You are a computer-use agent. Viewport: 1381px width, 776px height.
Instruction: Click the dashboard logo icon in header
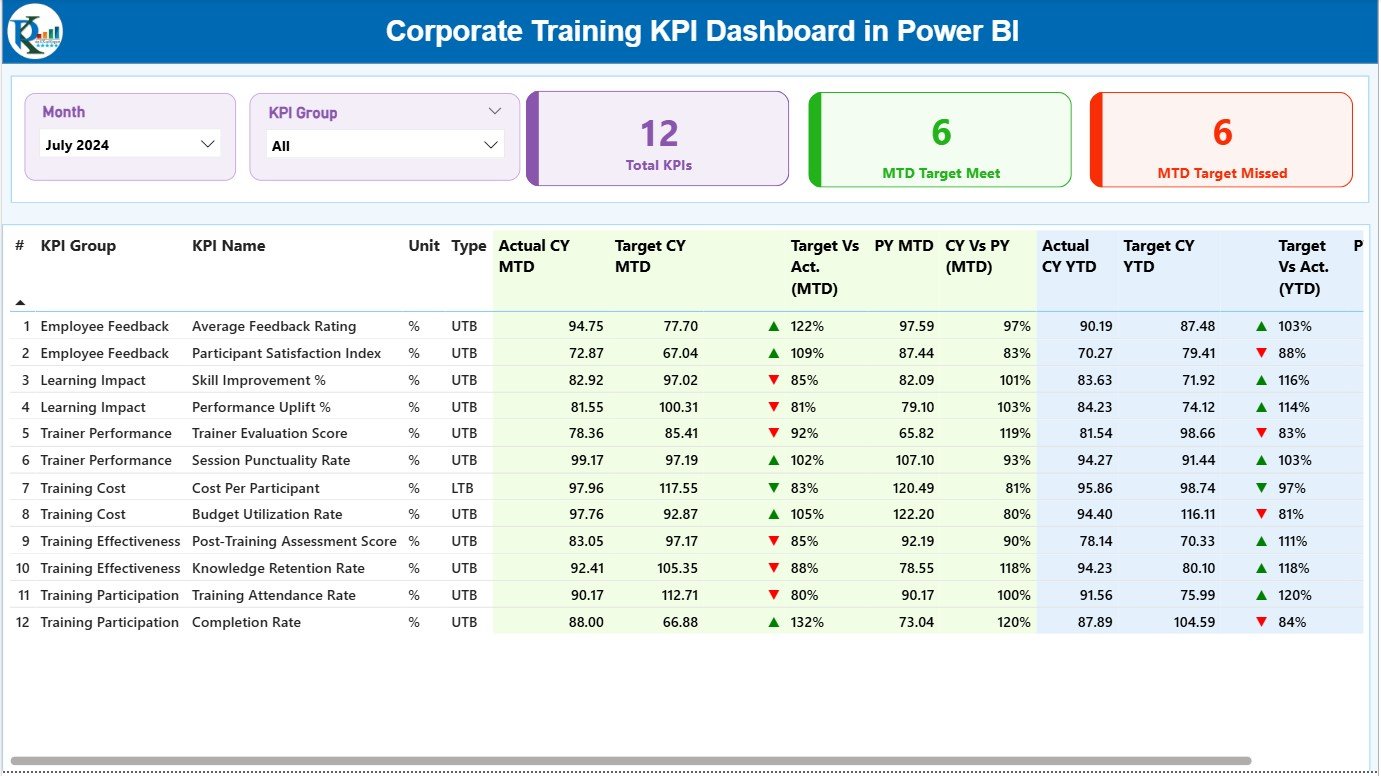point(35,32)
